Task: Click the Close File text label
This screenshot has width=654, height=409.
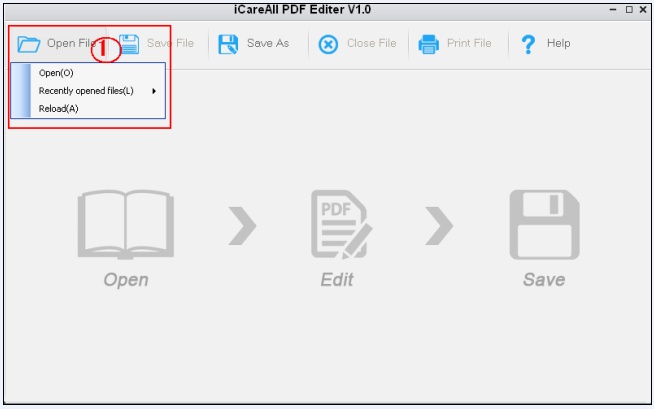Action: click(372, 43)
